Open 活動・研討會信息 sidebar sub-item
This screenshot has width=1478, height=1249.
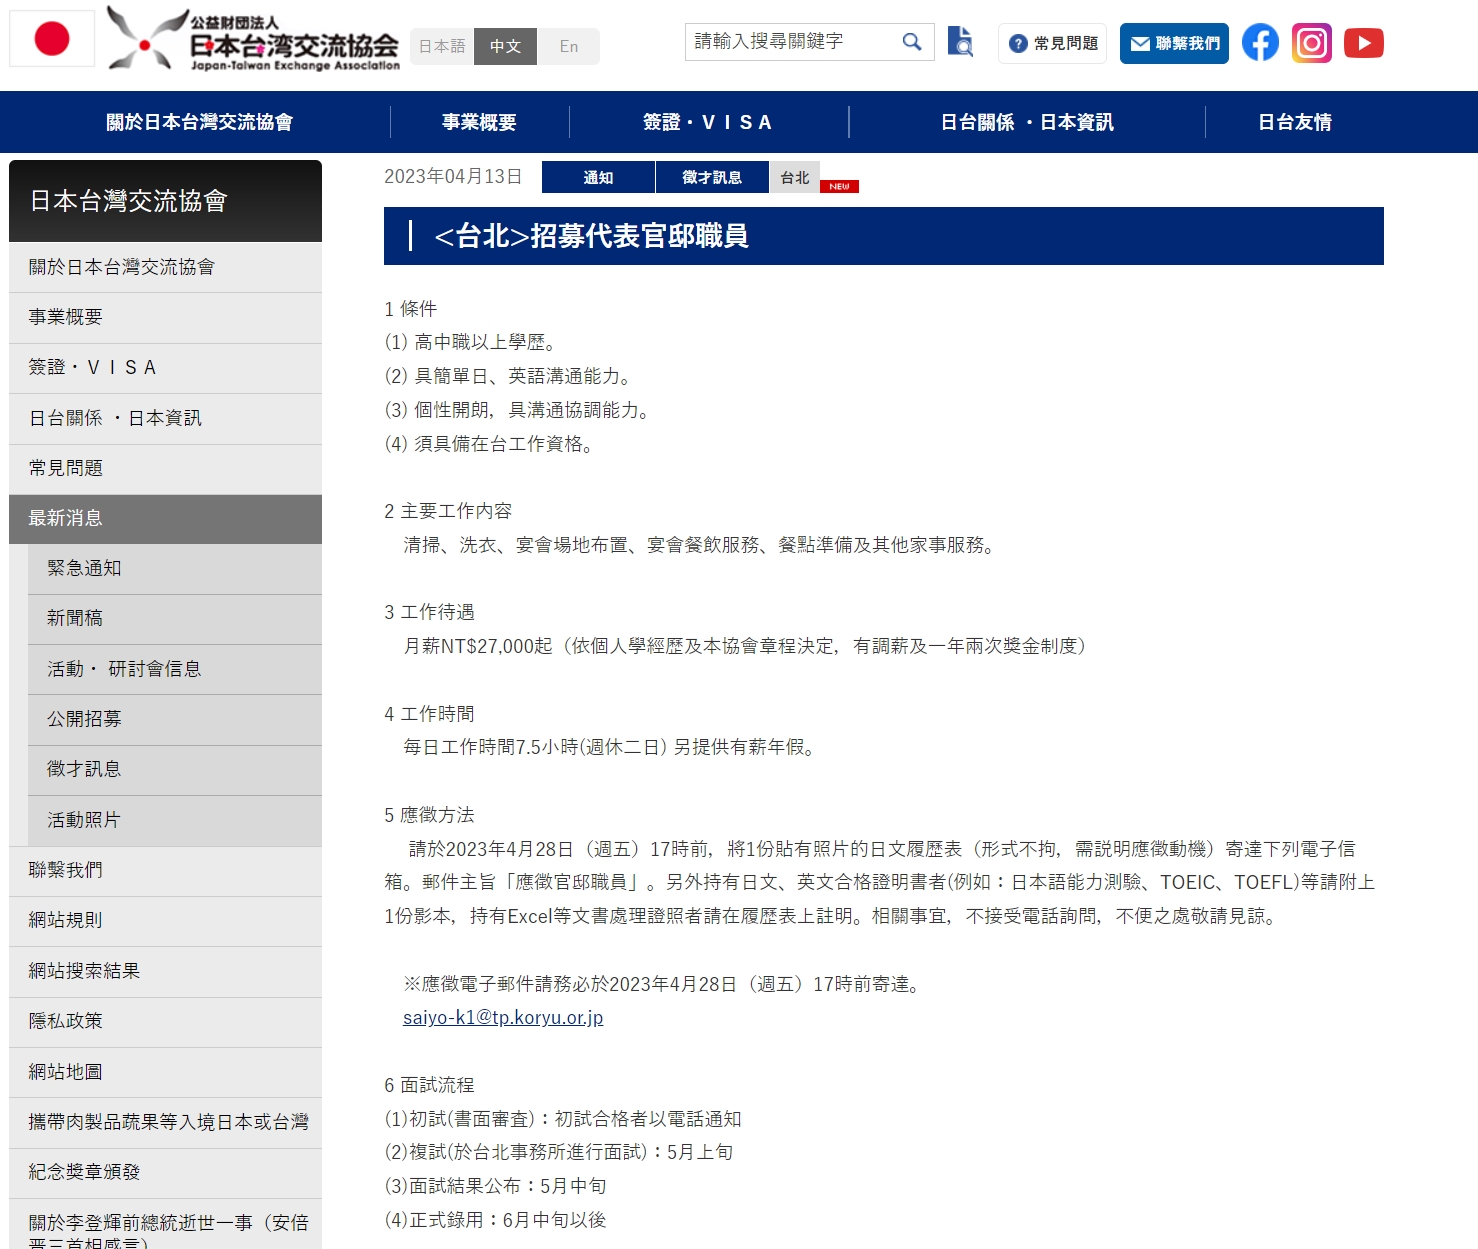coord(175,669)
